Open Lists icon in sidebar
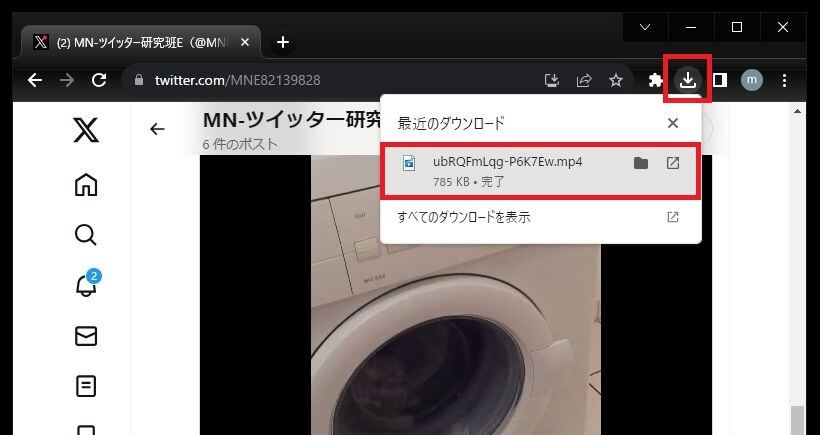 (86, 386)
